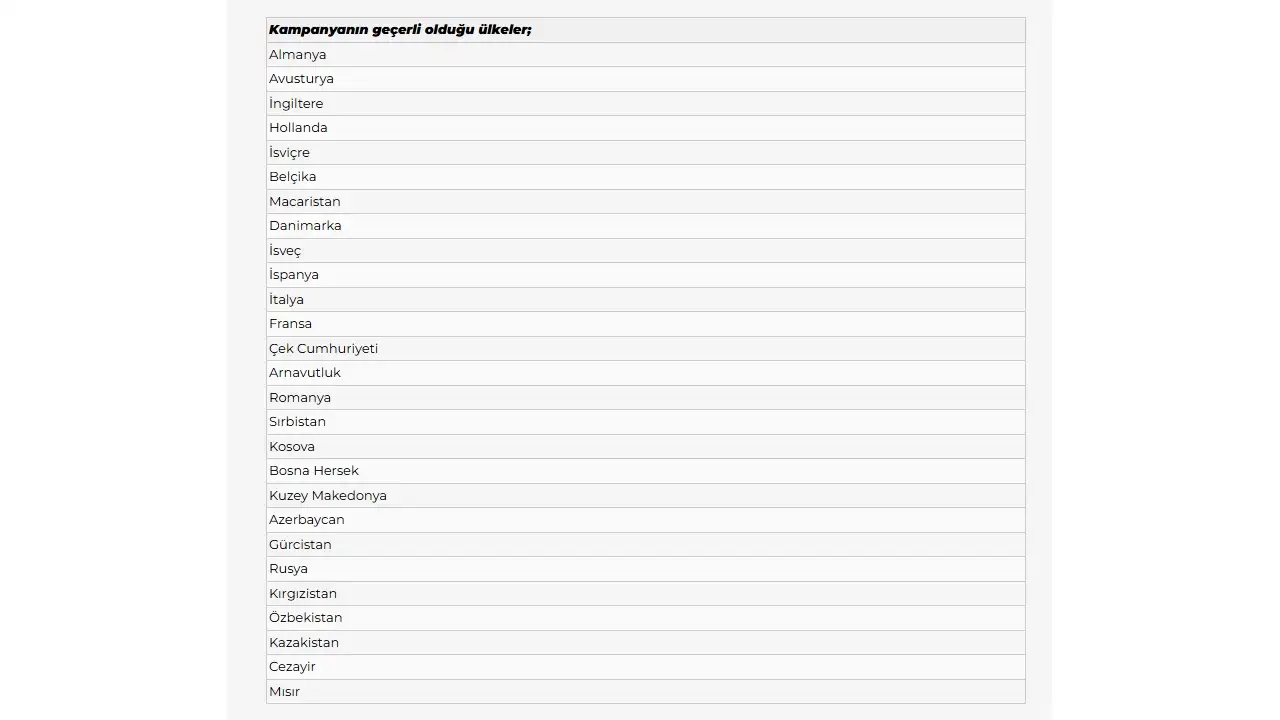Click the Bosna Hersek entry
This screenshot has height=720, width=1280.
[x=314, y=471]
